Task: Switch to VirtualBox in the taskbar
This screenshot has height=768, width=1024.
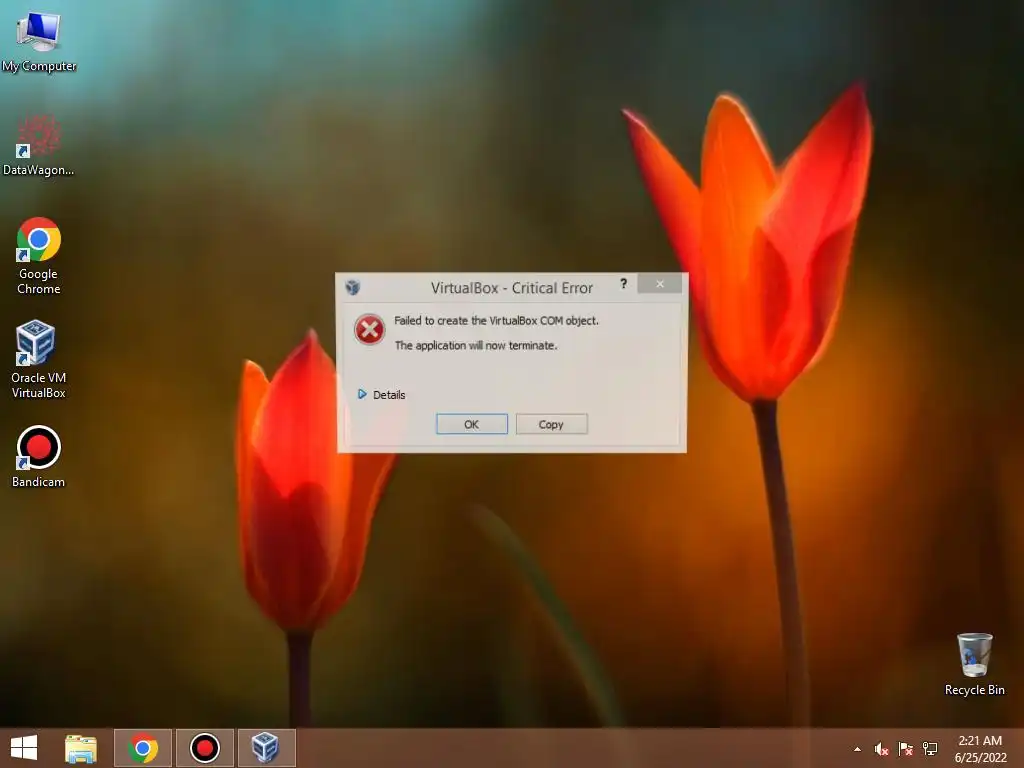Action: tap(266, 748)
